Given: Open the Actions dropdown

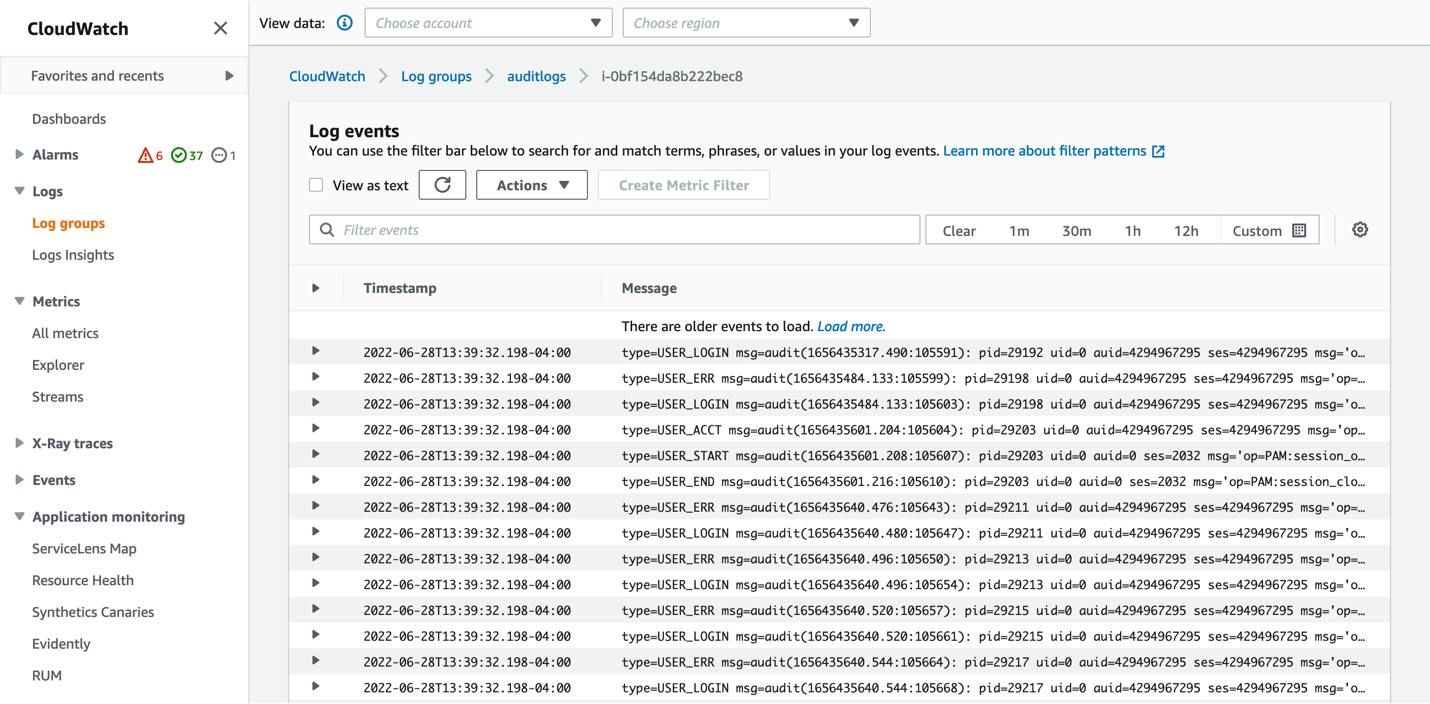Looking at the screenshot, I should (531, 185).
